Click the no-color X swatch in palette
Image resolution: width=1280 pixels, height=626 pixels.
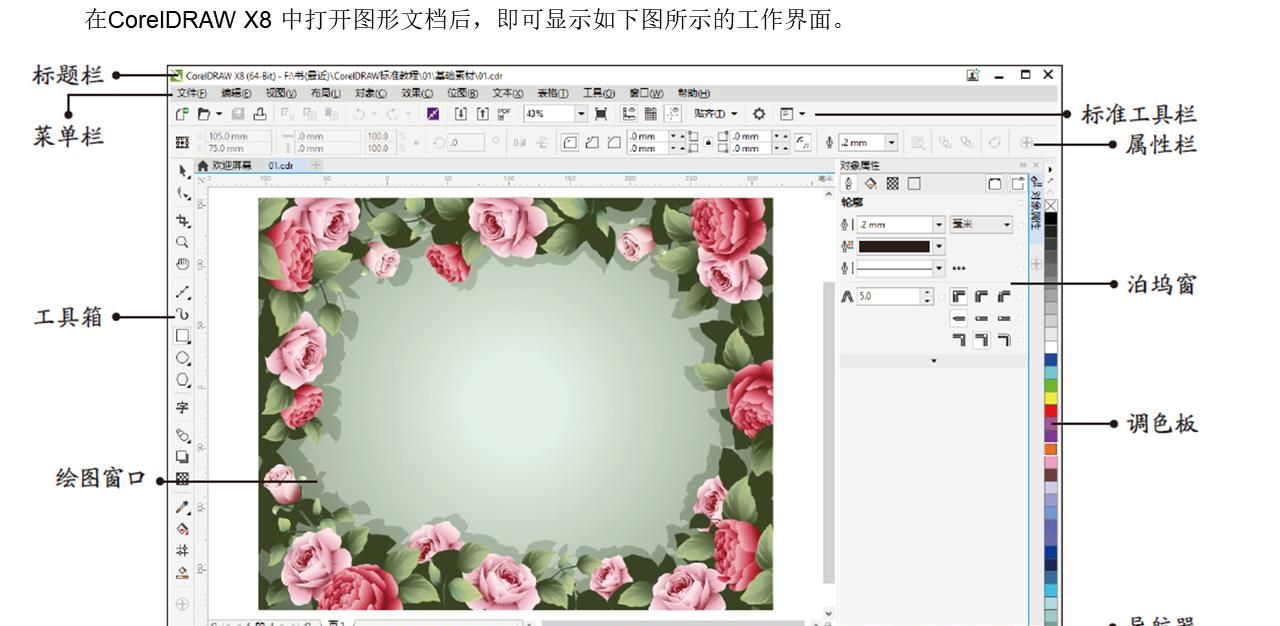[1050, 205]
